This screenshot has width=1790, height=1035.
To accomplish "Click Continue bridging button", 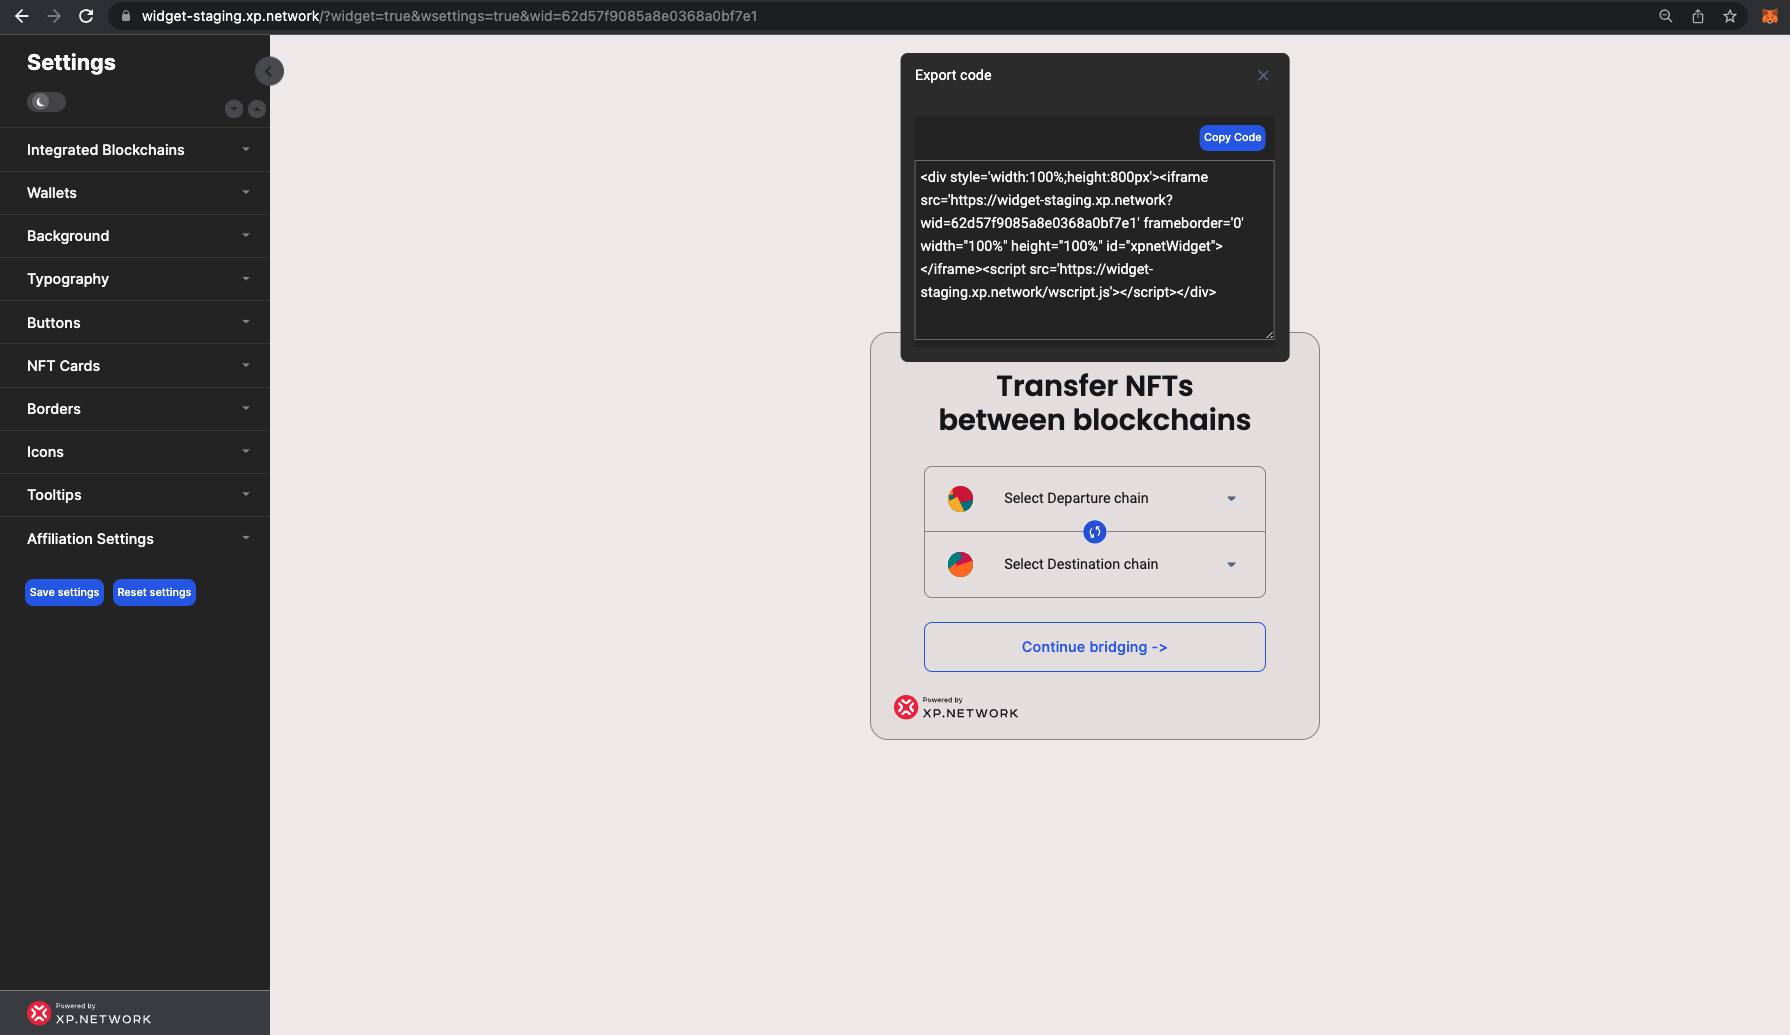I will pyautogui.click(x=1095, y=647).
